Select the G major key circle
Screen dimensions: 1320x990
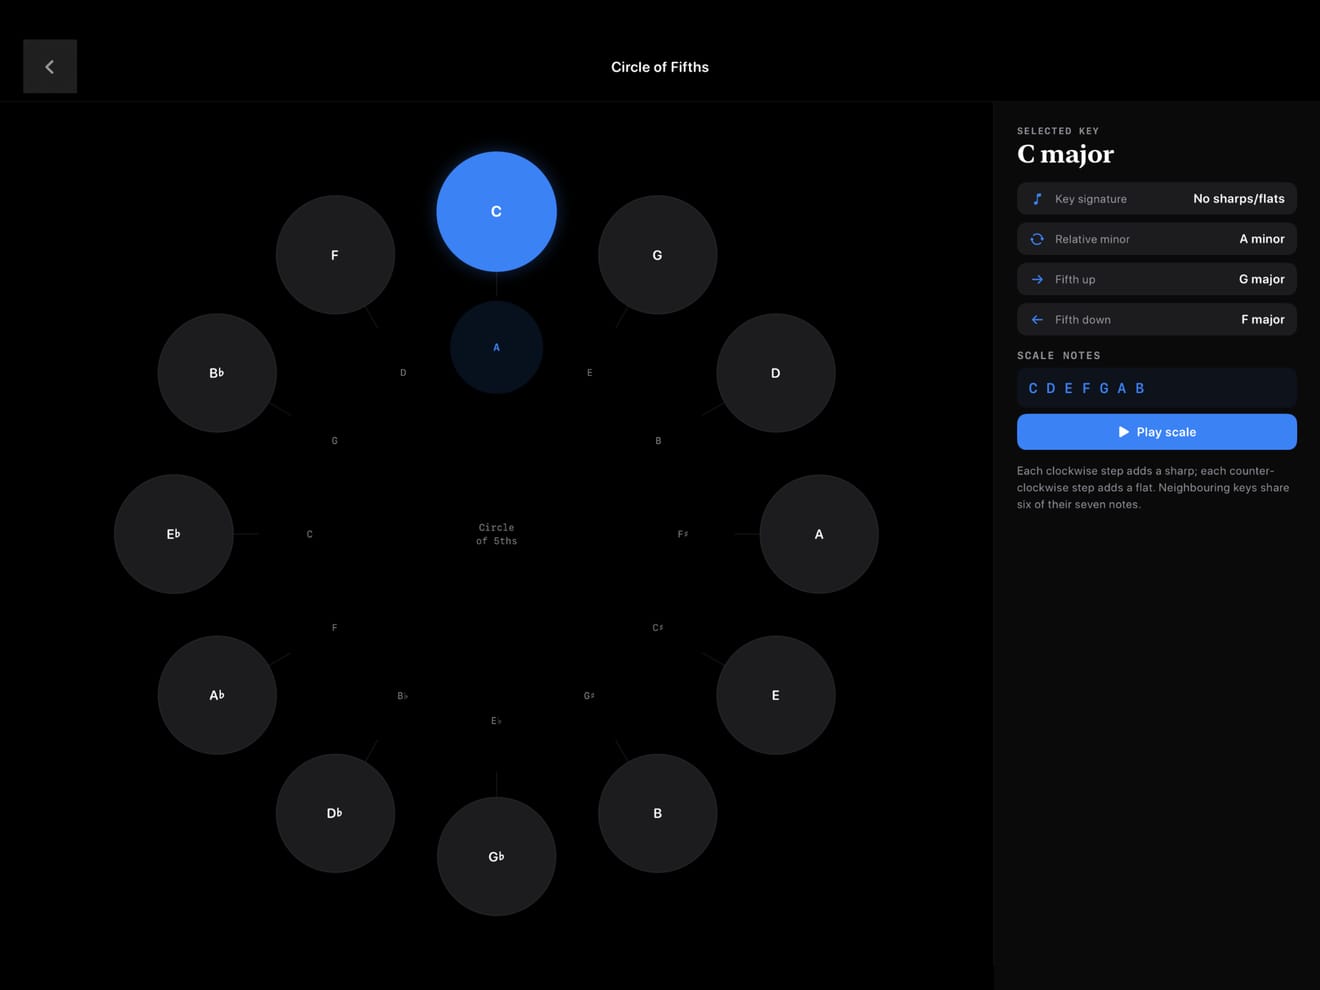pos(657,255)
